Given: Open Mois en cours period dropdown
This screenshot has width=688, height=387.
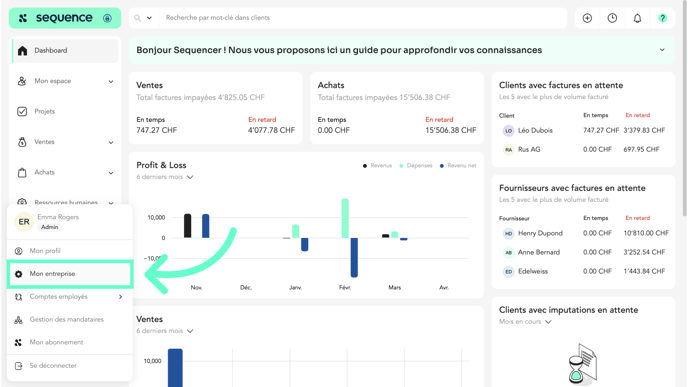Looking at the screenshot, I should pyautogui.click(x=525, y=322).
